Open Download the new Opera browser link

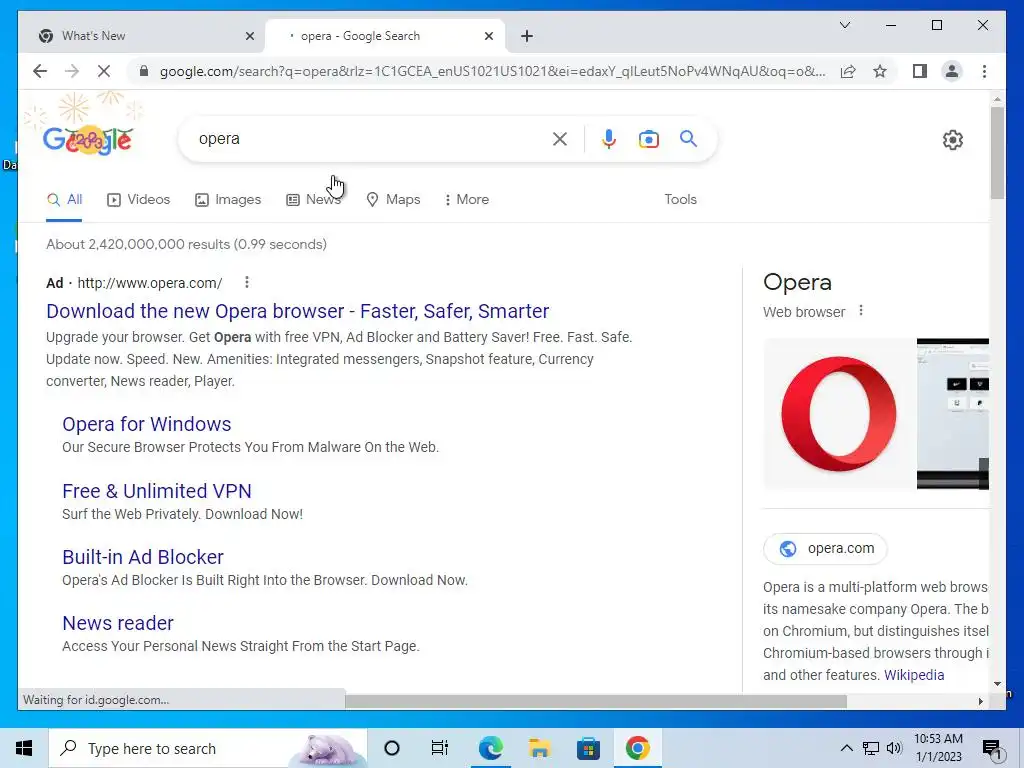297,312
